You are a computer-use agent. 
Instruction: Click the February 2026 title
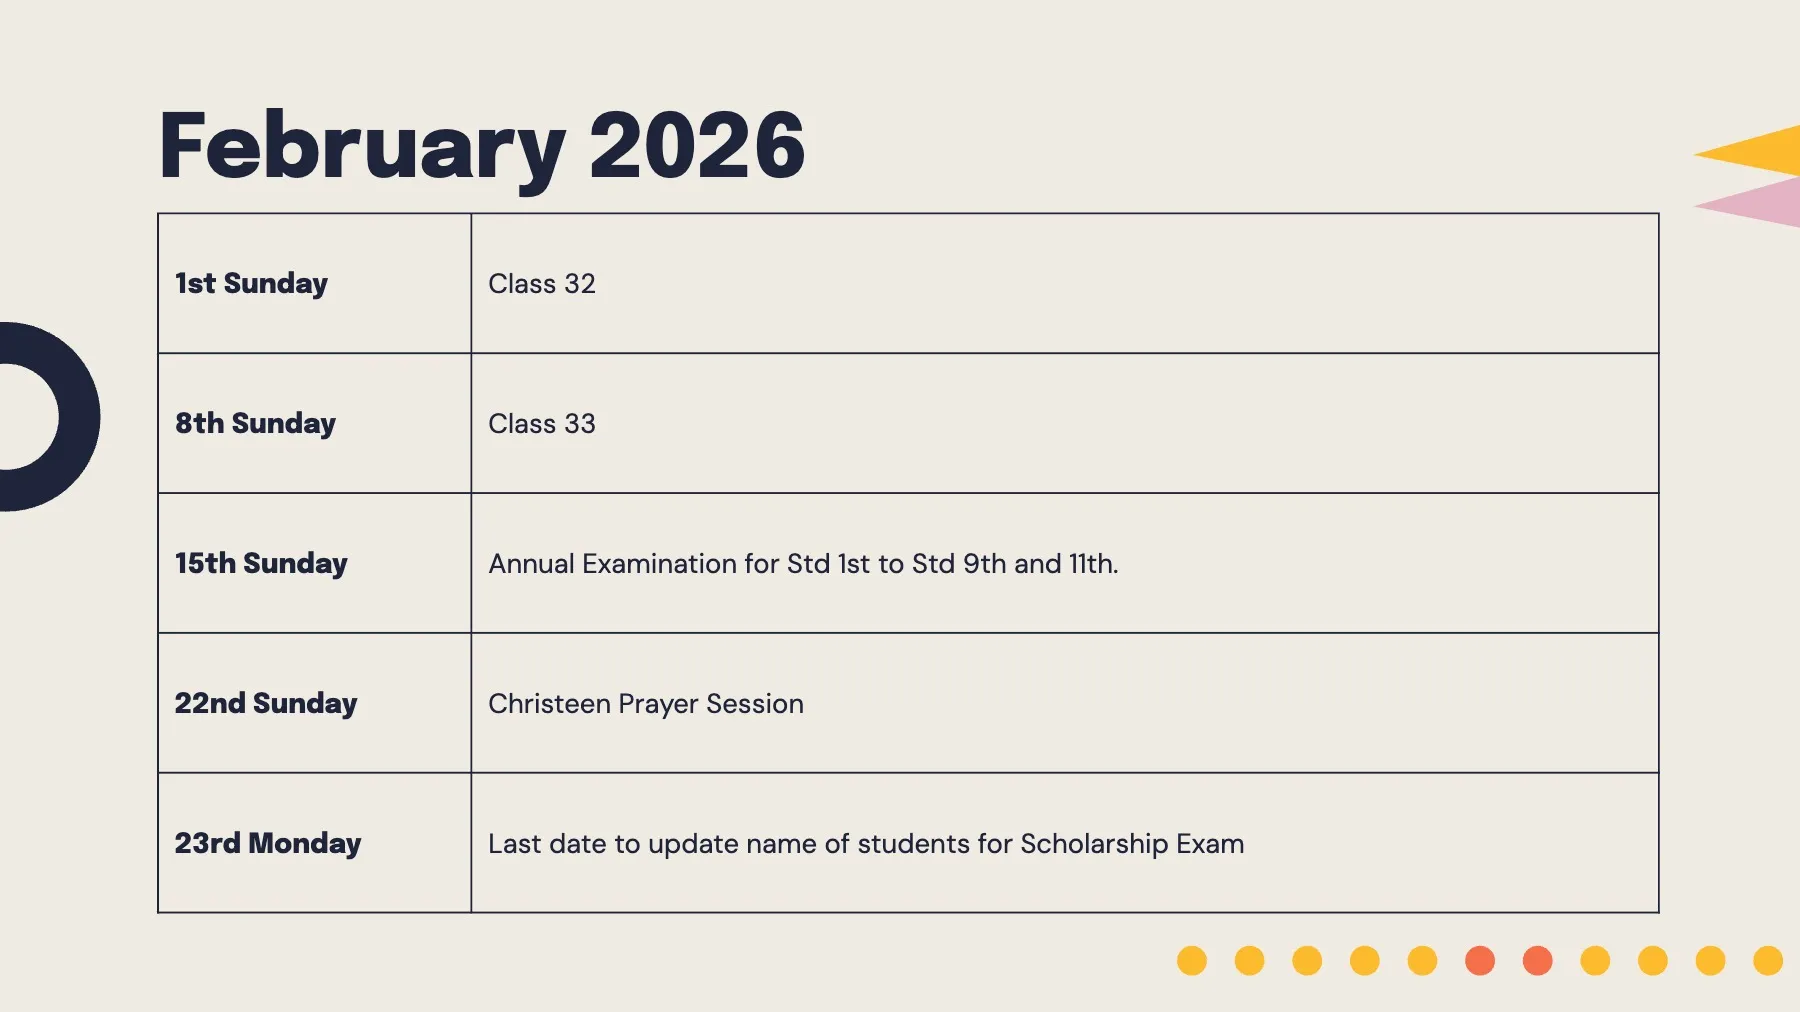(x=481, y=147)
